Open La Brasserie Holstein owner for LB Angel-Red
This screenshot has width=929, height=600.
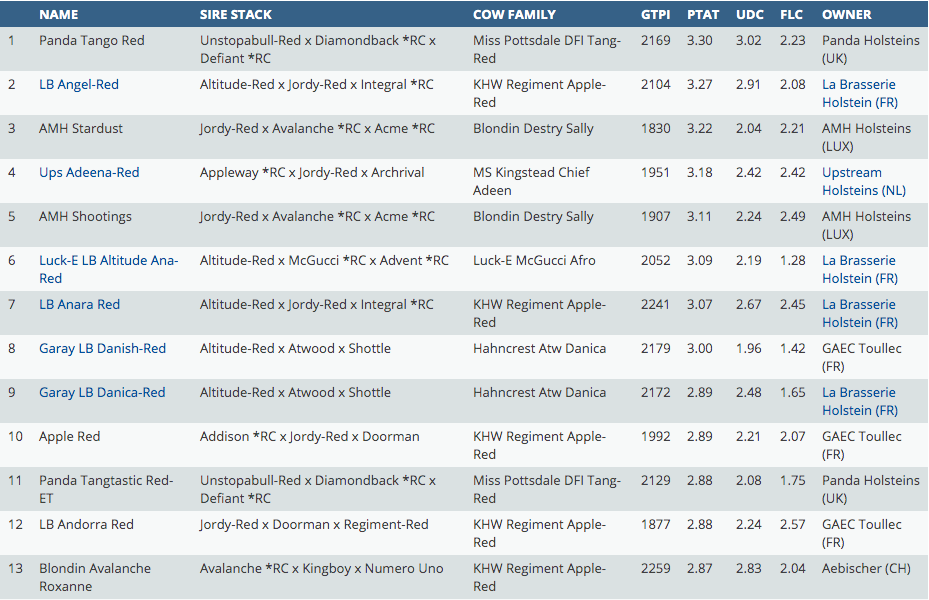[858, 93]
